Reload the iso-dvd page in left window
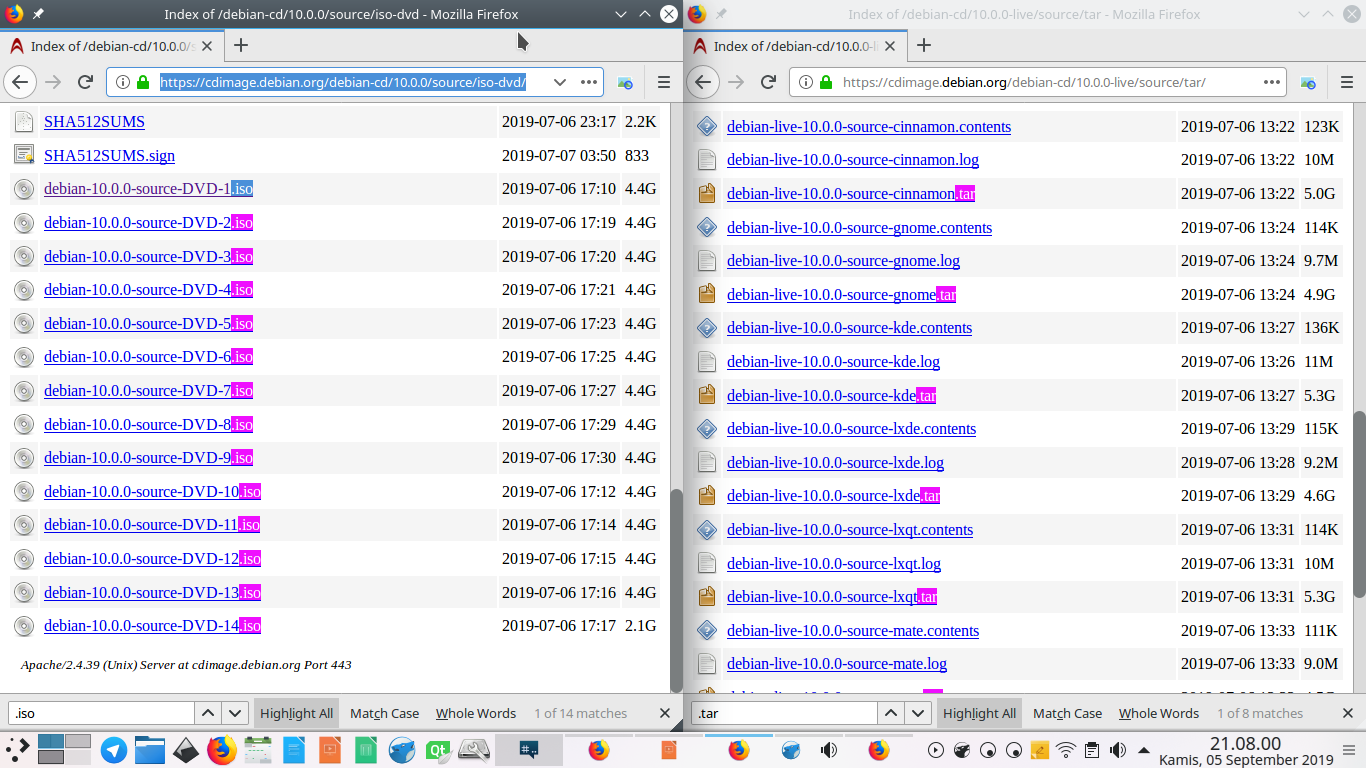This screenshot has width=1366, height=768. coord(86,82)
